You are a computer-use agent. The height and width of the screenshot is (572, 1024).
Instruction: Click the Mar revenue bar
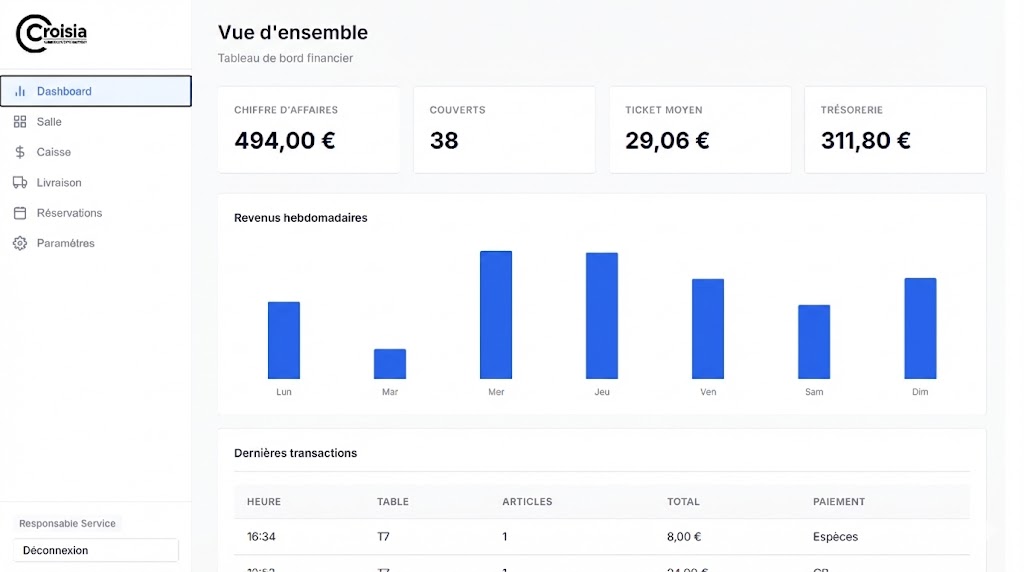point(390,364)
